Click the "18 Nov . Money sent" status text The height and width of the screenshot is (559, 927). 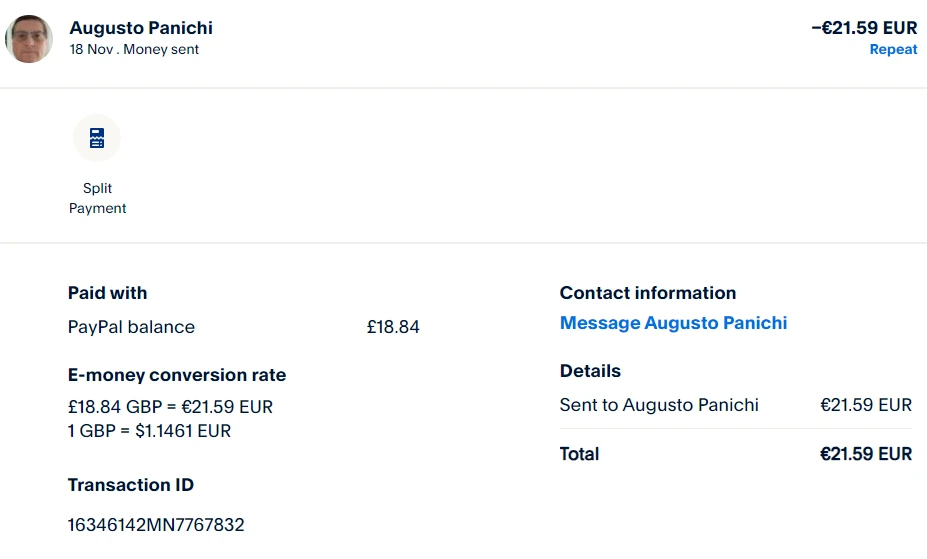pyautogui.click(x=134, y=50)
